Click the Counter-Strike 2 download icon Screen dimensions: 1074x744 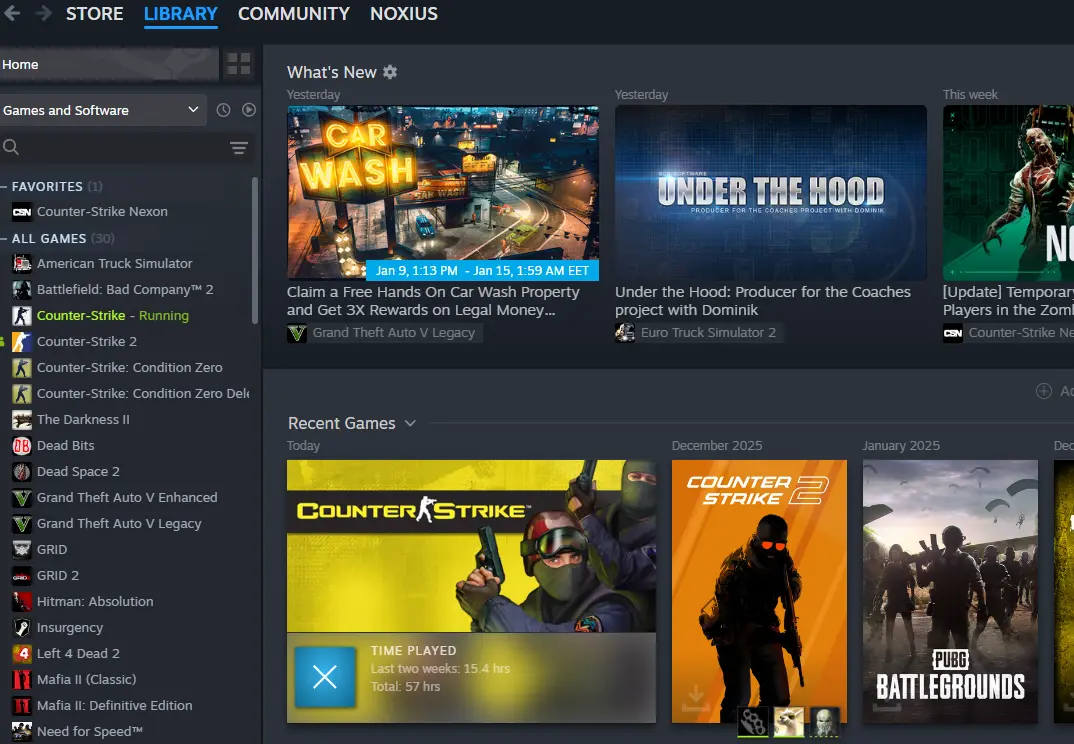point(695,699)
